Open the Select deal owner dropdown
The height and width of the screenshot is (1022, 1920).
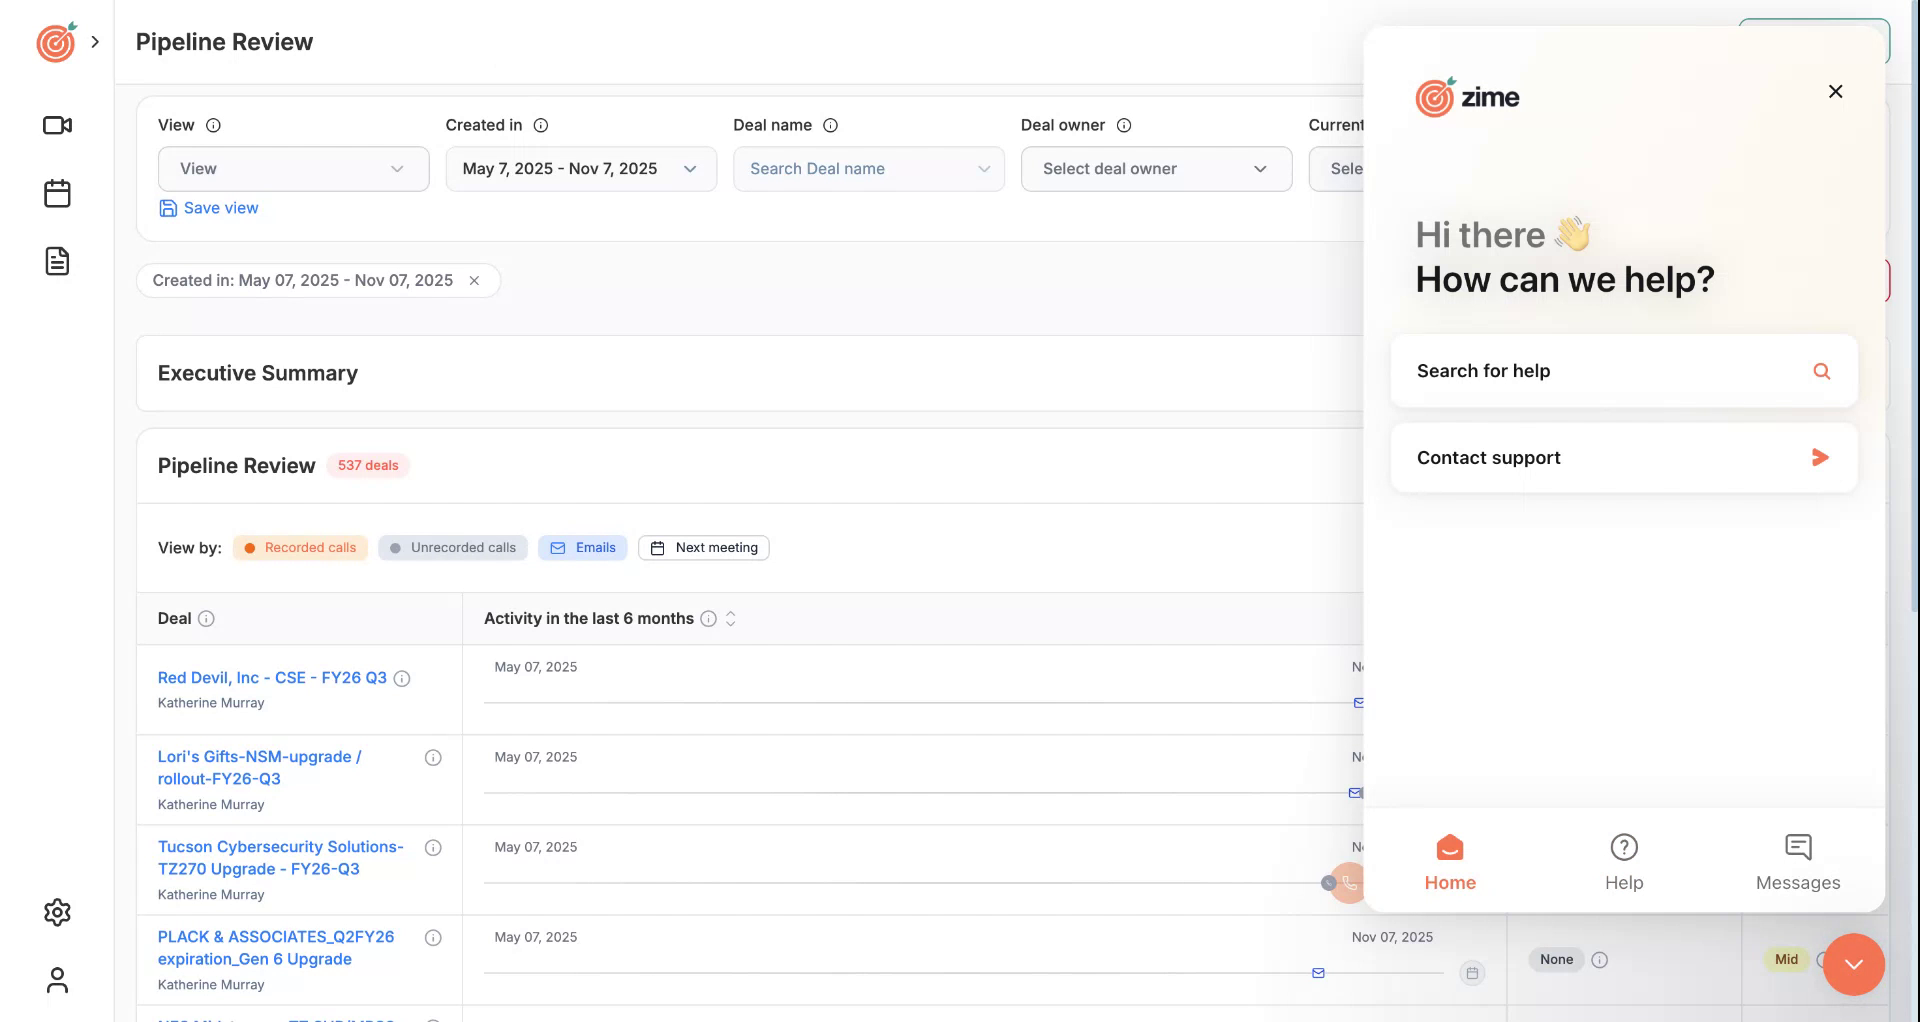1156,168
